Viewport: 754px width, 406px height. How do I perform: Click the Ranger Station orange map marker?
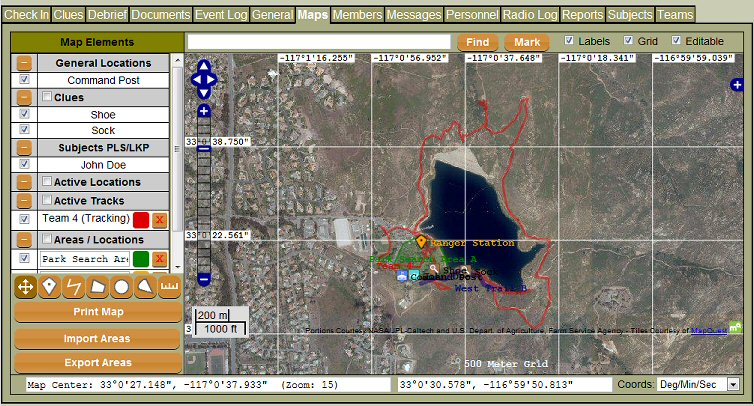tap(421, 241)
